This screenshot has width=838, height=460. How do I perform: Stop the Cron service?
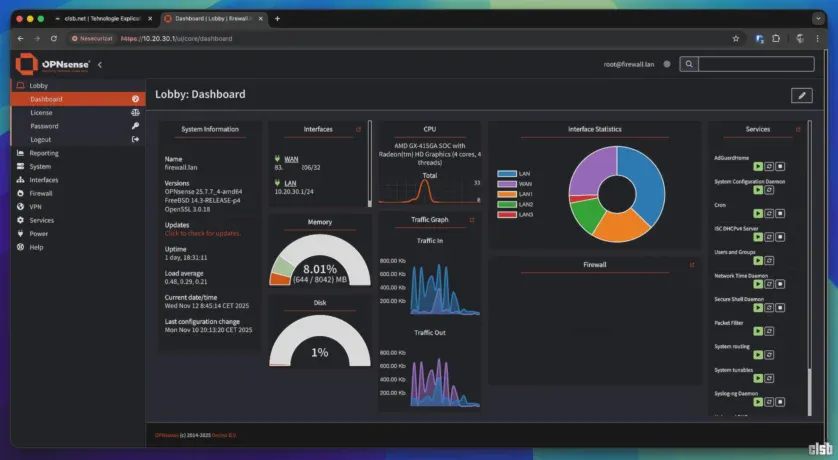pyautogui.click(x=780, y=214)
